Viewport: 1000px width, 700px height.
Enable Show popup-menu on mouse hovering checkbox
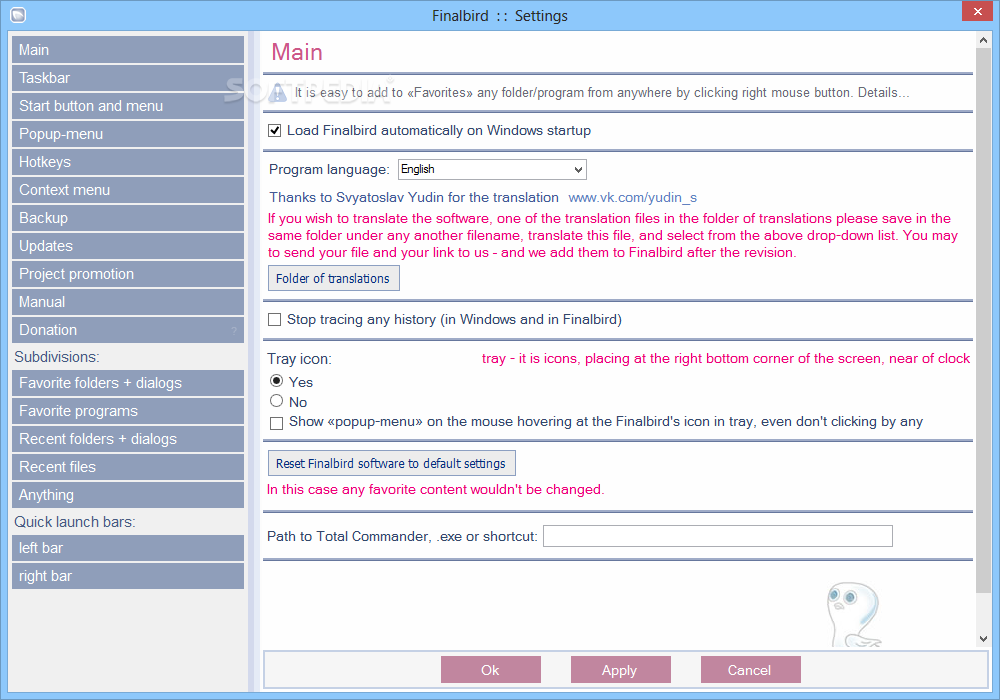[276, 423]
